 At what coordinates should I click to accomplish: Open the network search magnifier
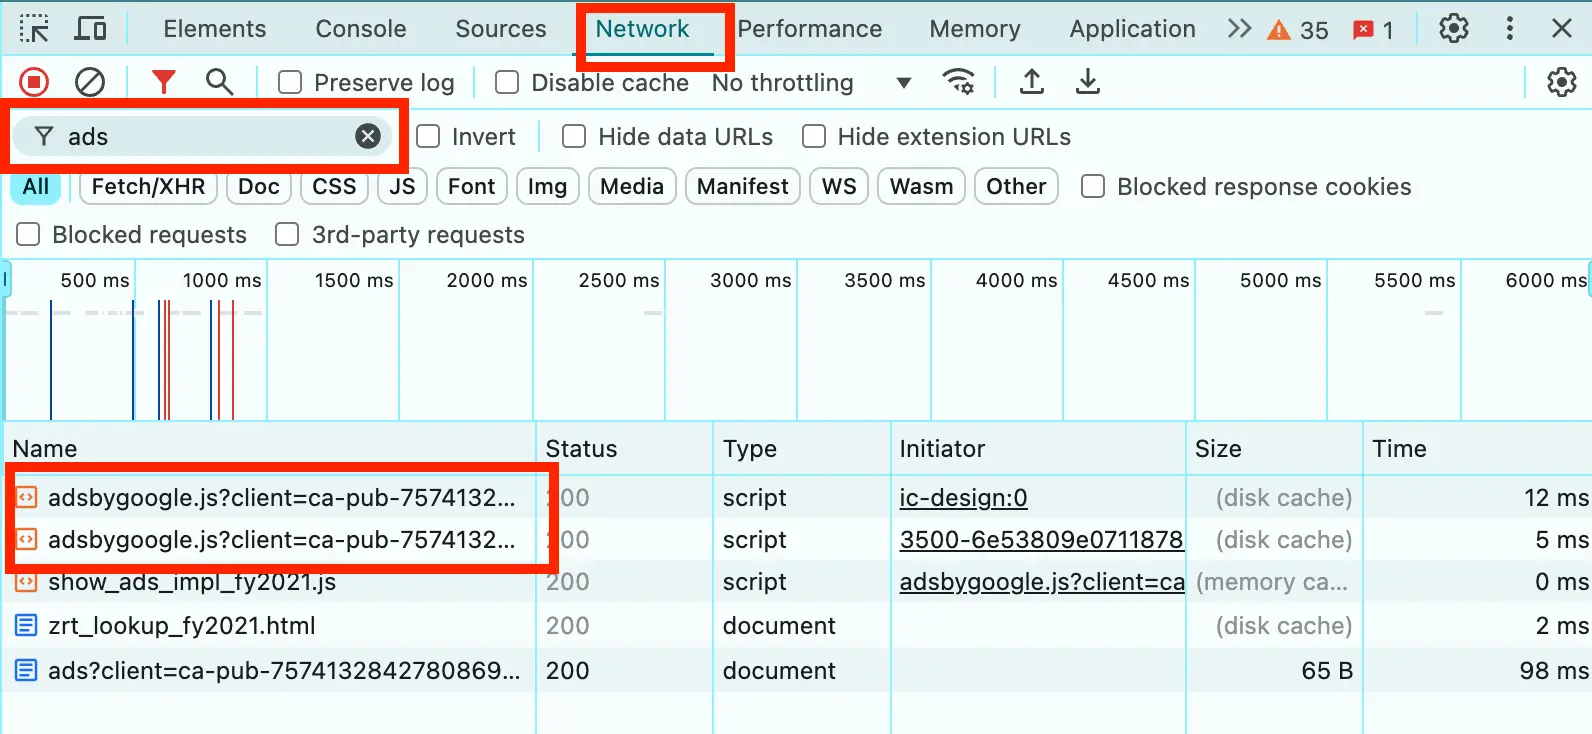tap(219, 82)
